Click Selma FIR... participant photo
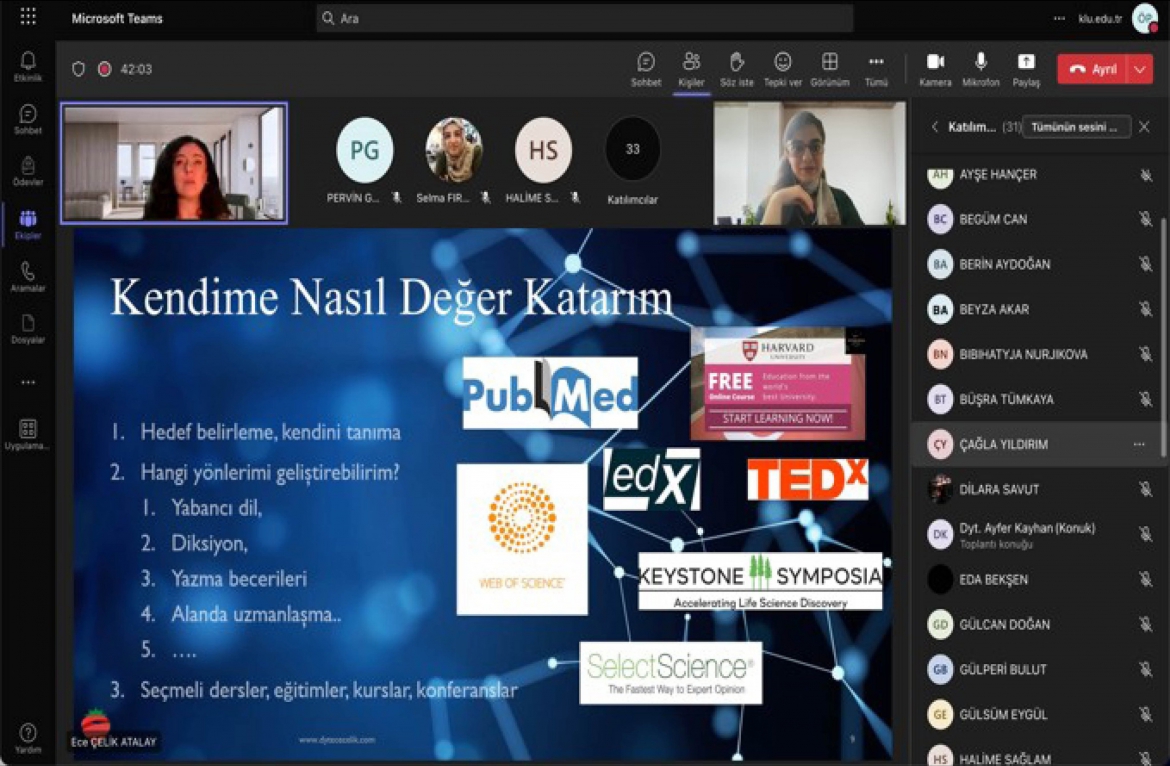The height and width of the screenshot is (766, 1170). (454, 150)
